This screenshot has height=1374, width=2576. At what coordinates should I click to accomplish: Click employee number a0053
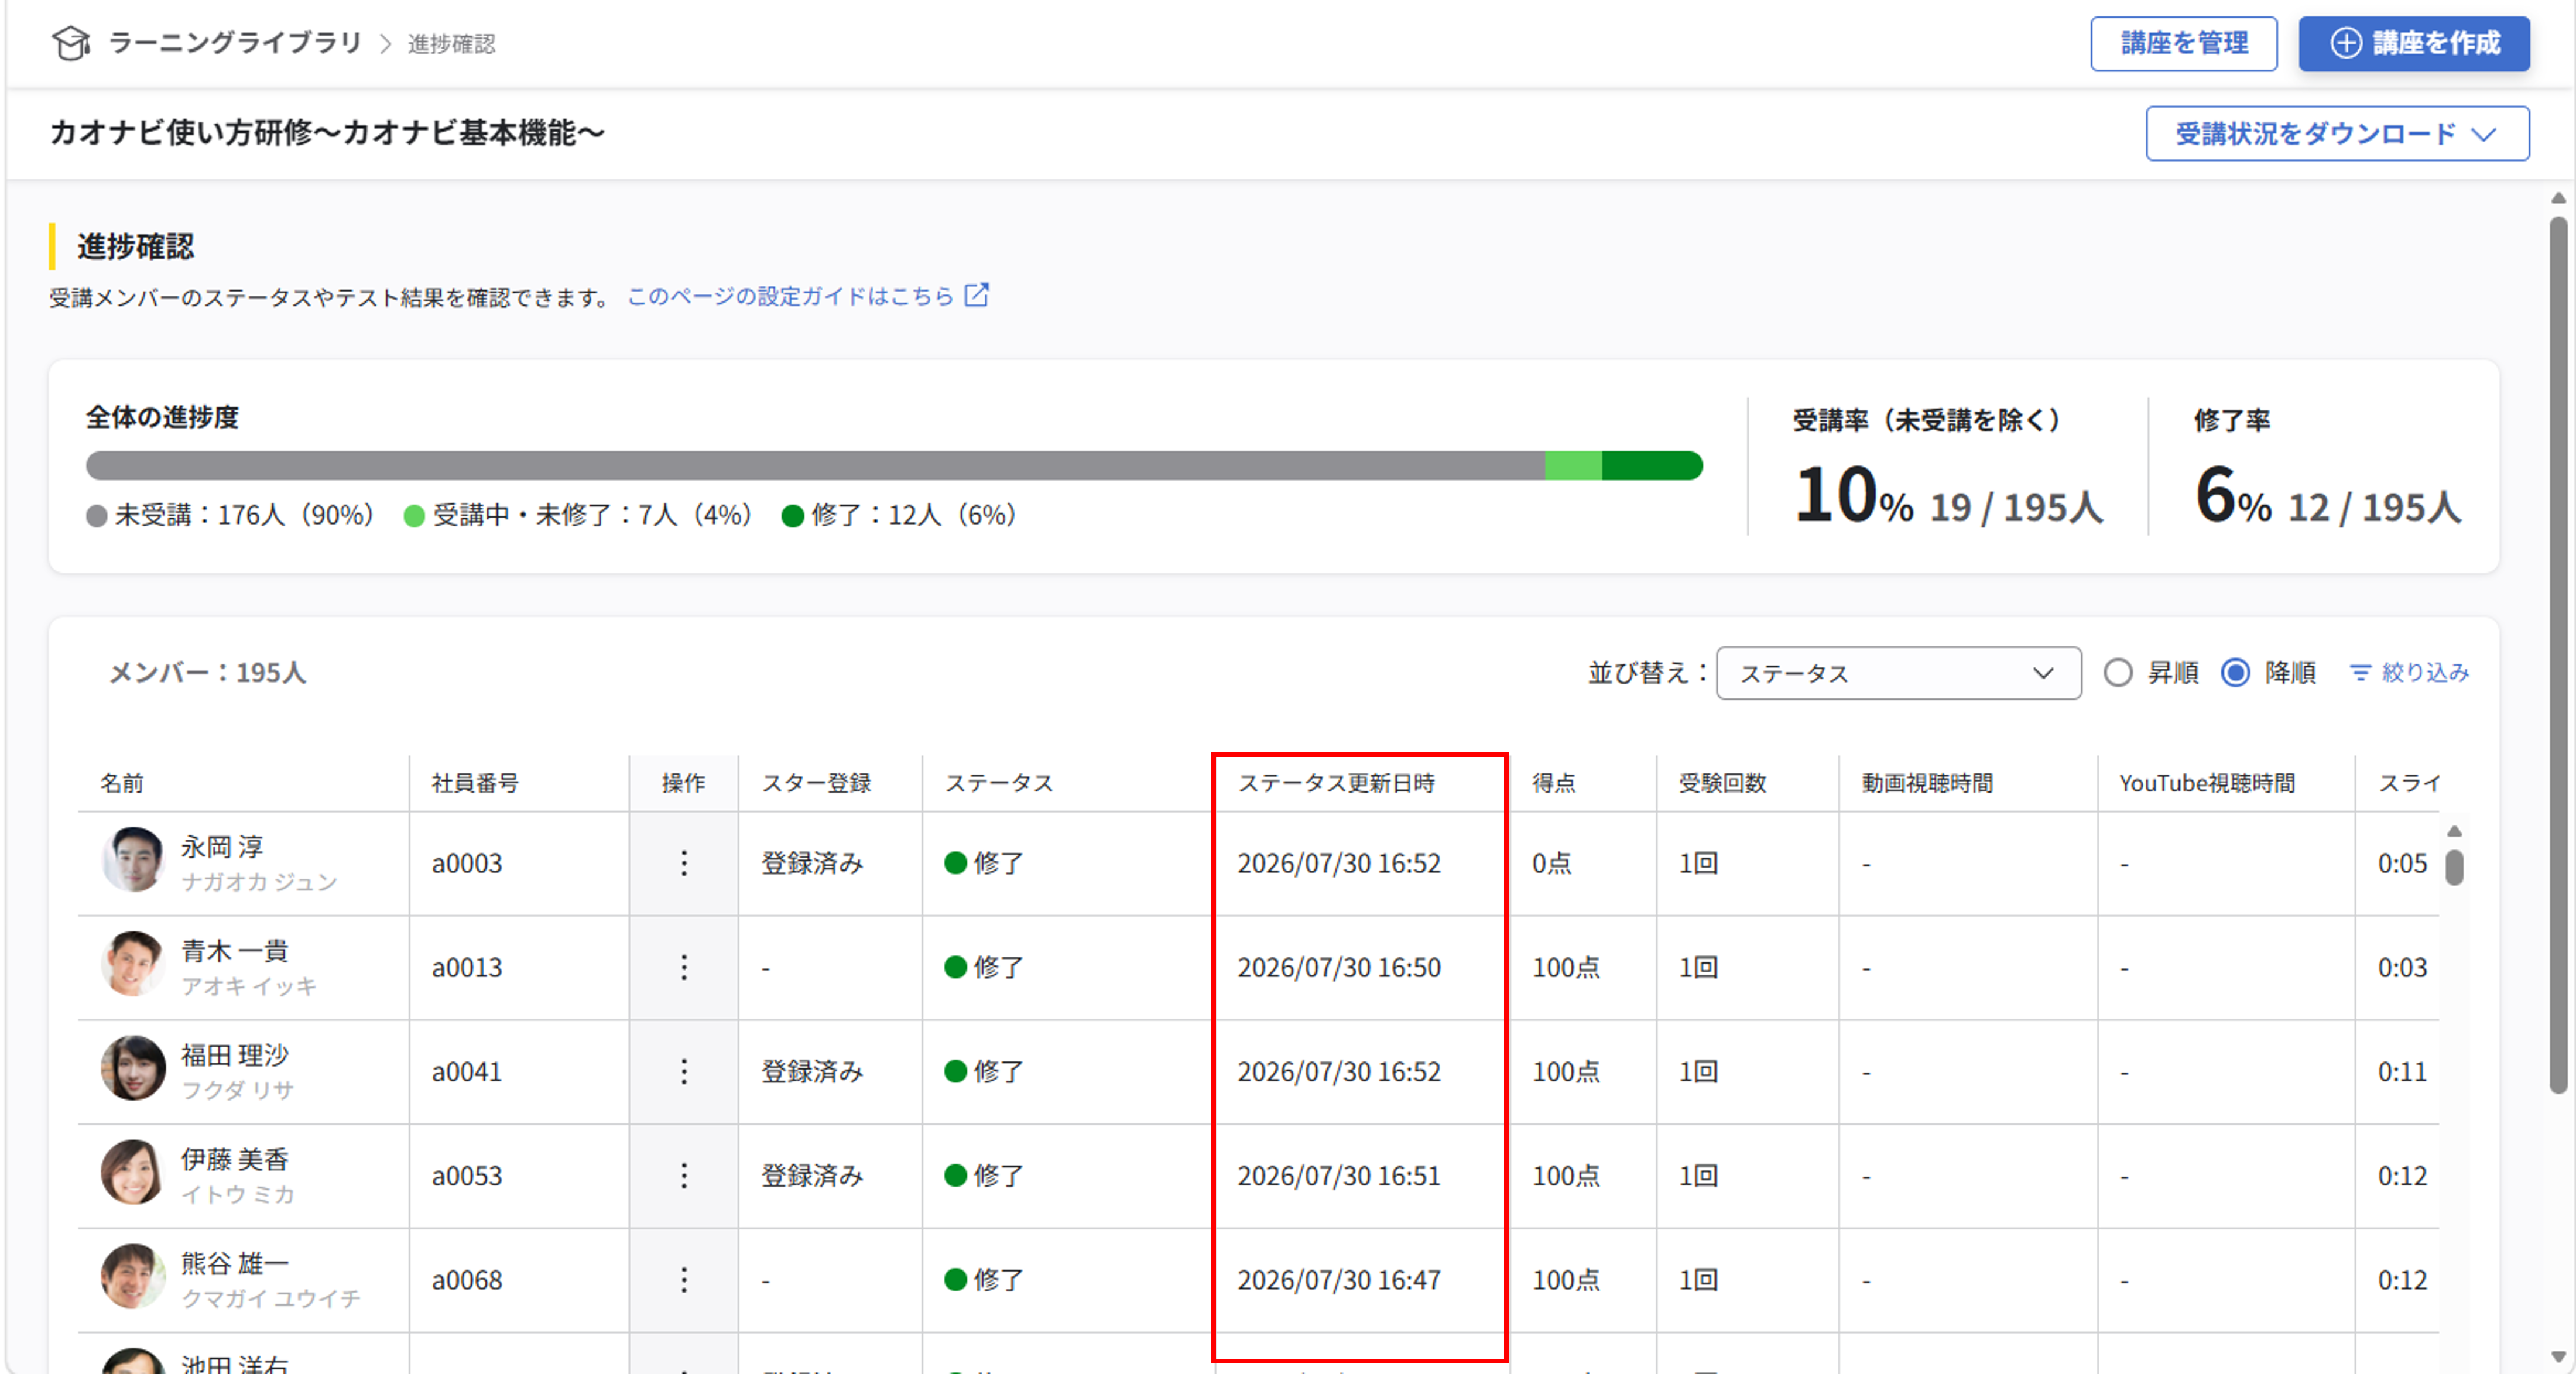[467, 1175]
